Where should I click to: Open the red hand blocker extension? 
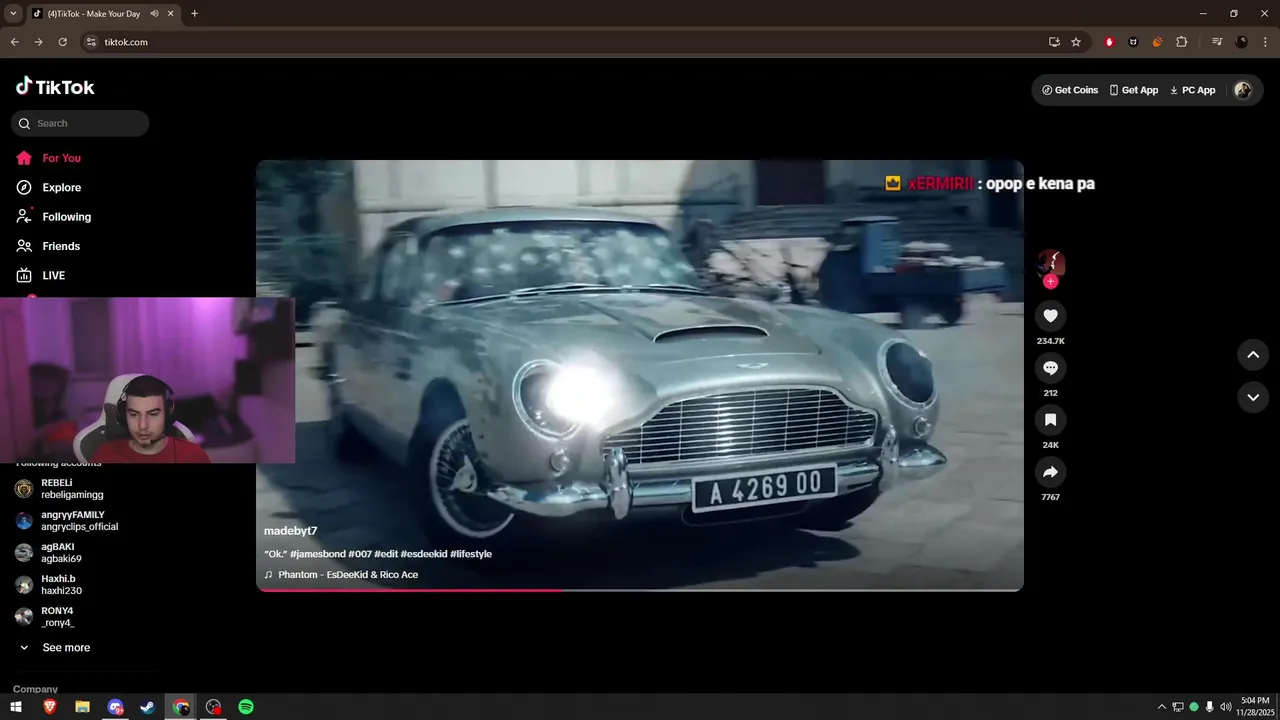1109,42
